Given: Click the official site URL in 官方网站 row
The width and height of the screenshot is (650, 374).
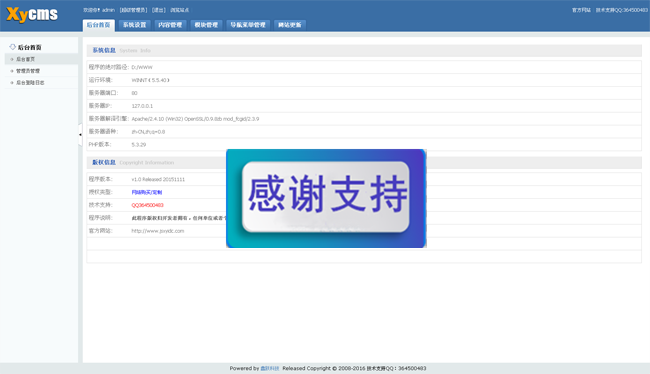Looking at the screenshot, I should point(158,231).
